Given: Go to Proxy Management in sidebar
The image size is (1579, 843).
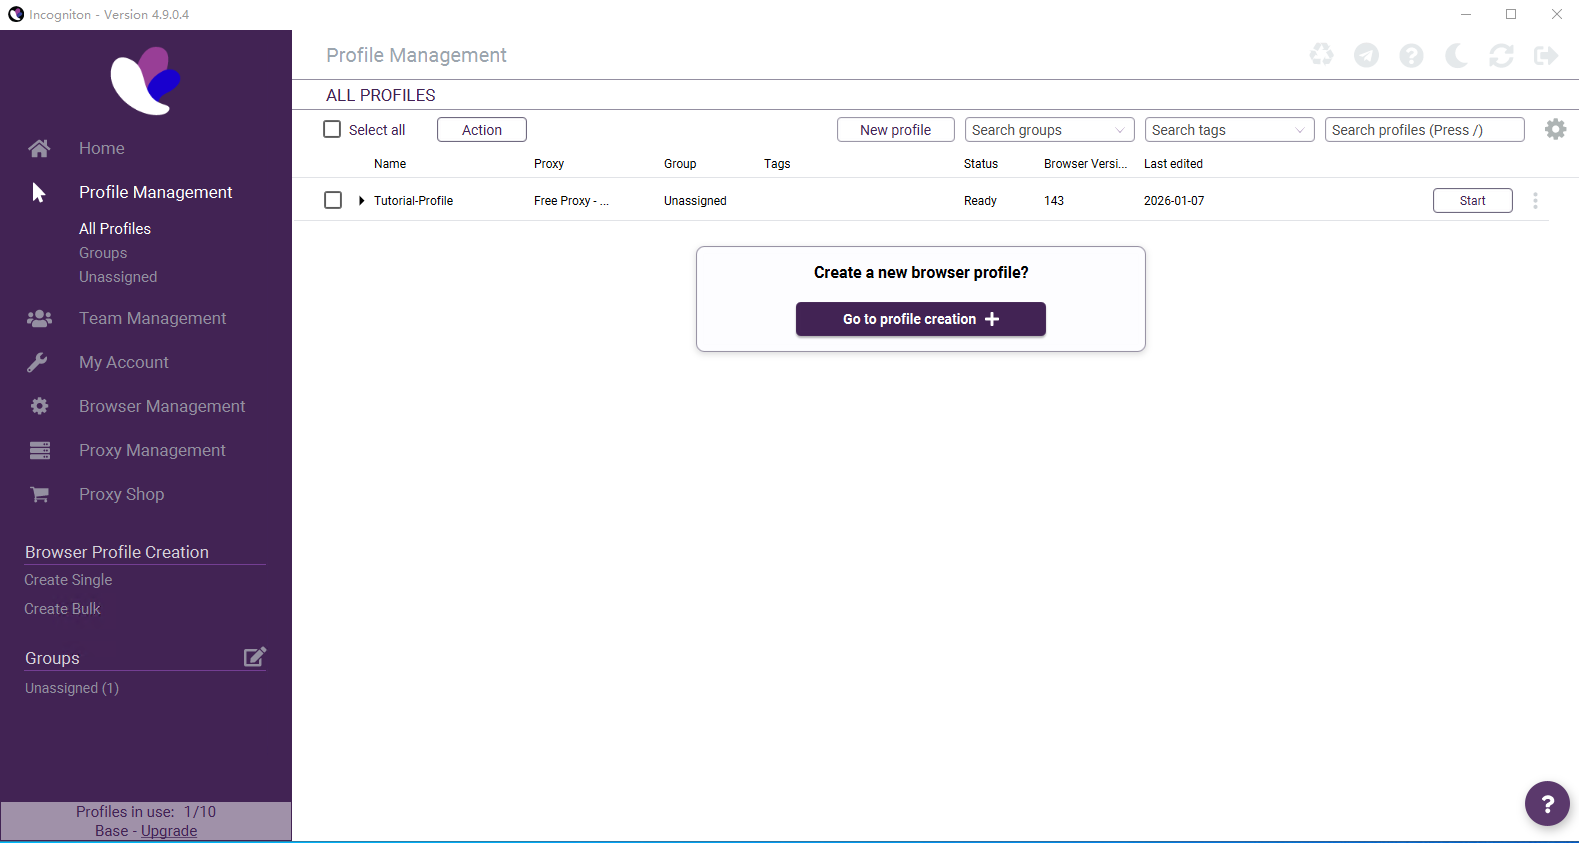Looking at the screenshot, I should (152, 450).
